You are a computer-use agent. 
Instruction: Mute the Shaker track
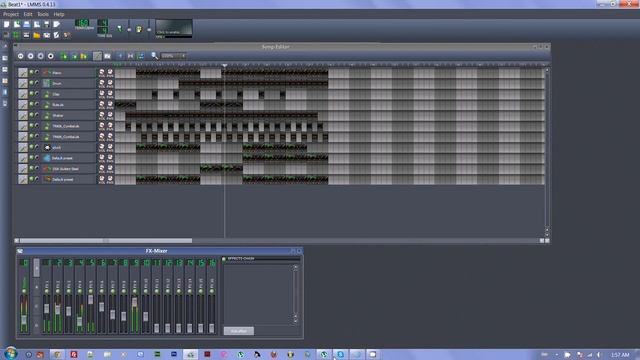31,115
